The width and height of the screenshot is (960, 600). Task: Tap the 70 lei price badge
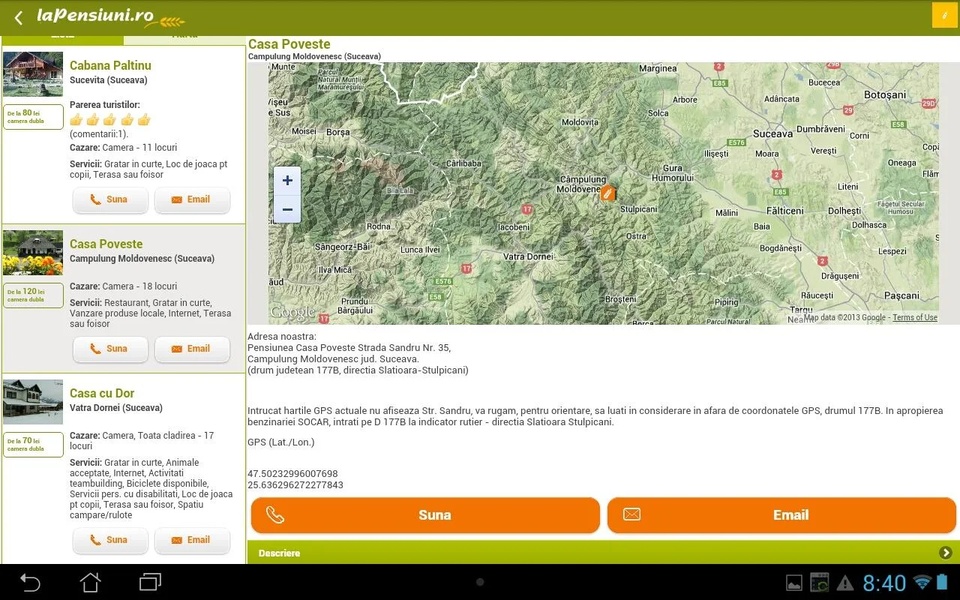coord(33,444)
